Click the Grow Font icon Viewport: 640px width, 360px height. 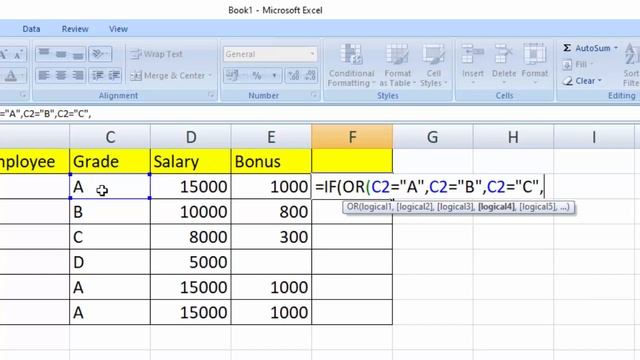click(4, 54)
